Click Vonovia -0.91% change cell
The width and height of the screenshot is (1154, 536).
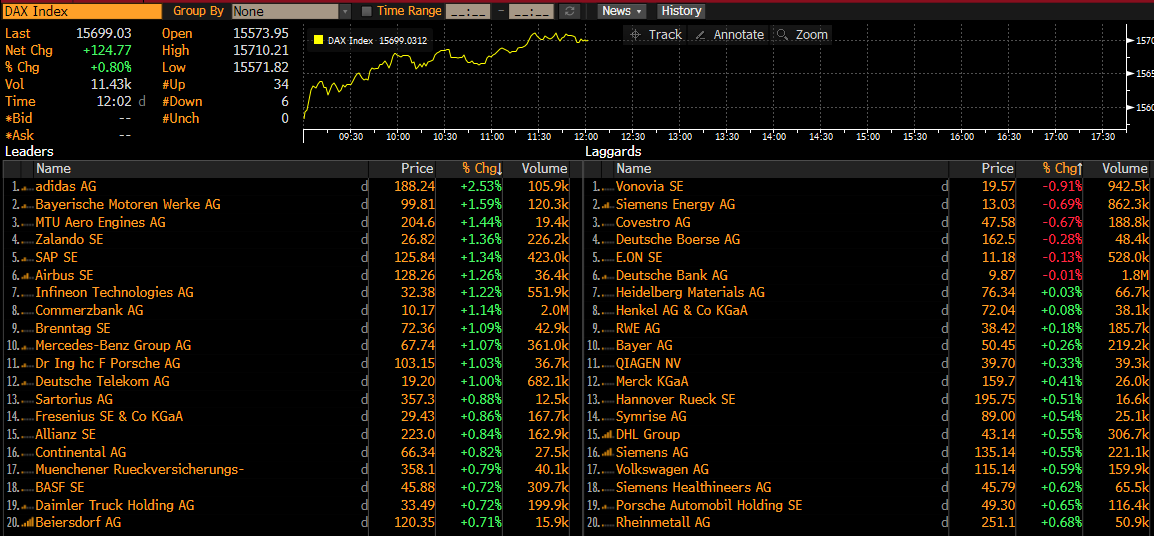pos(1061,187)
